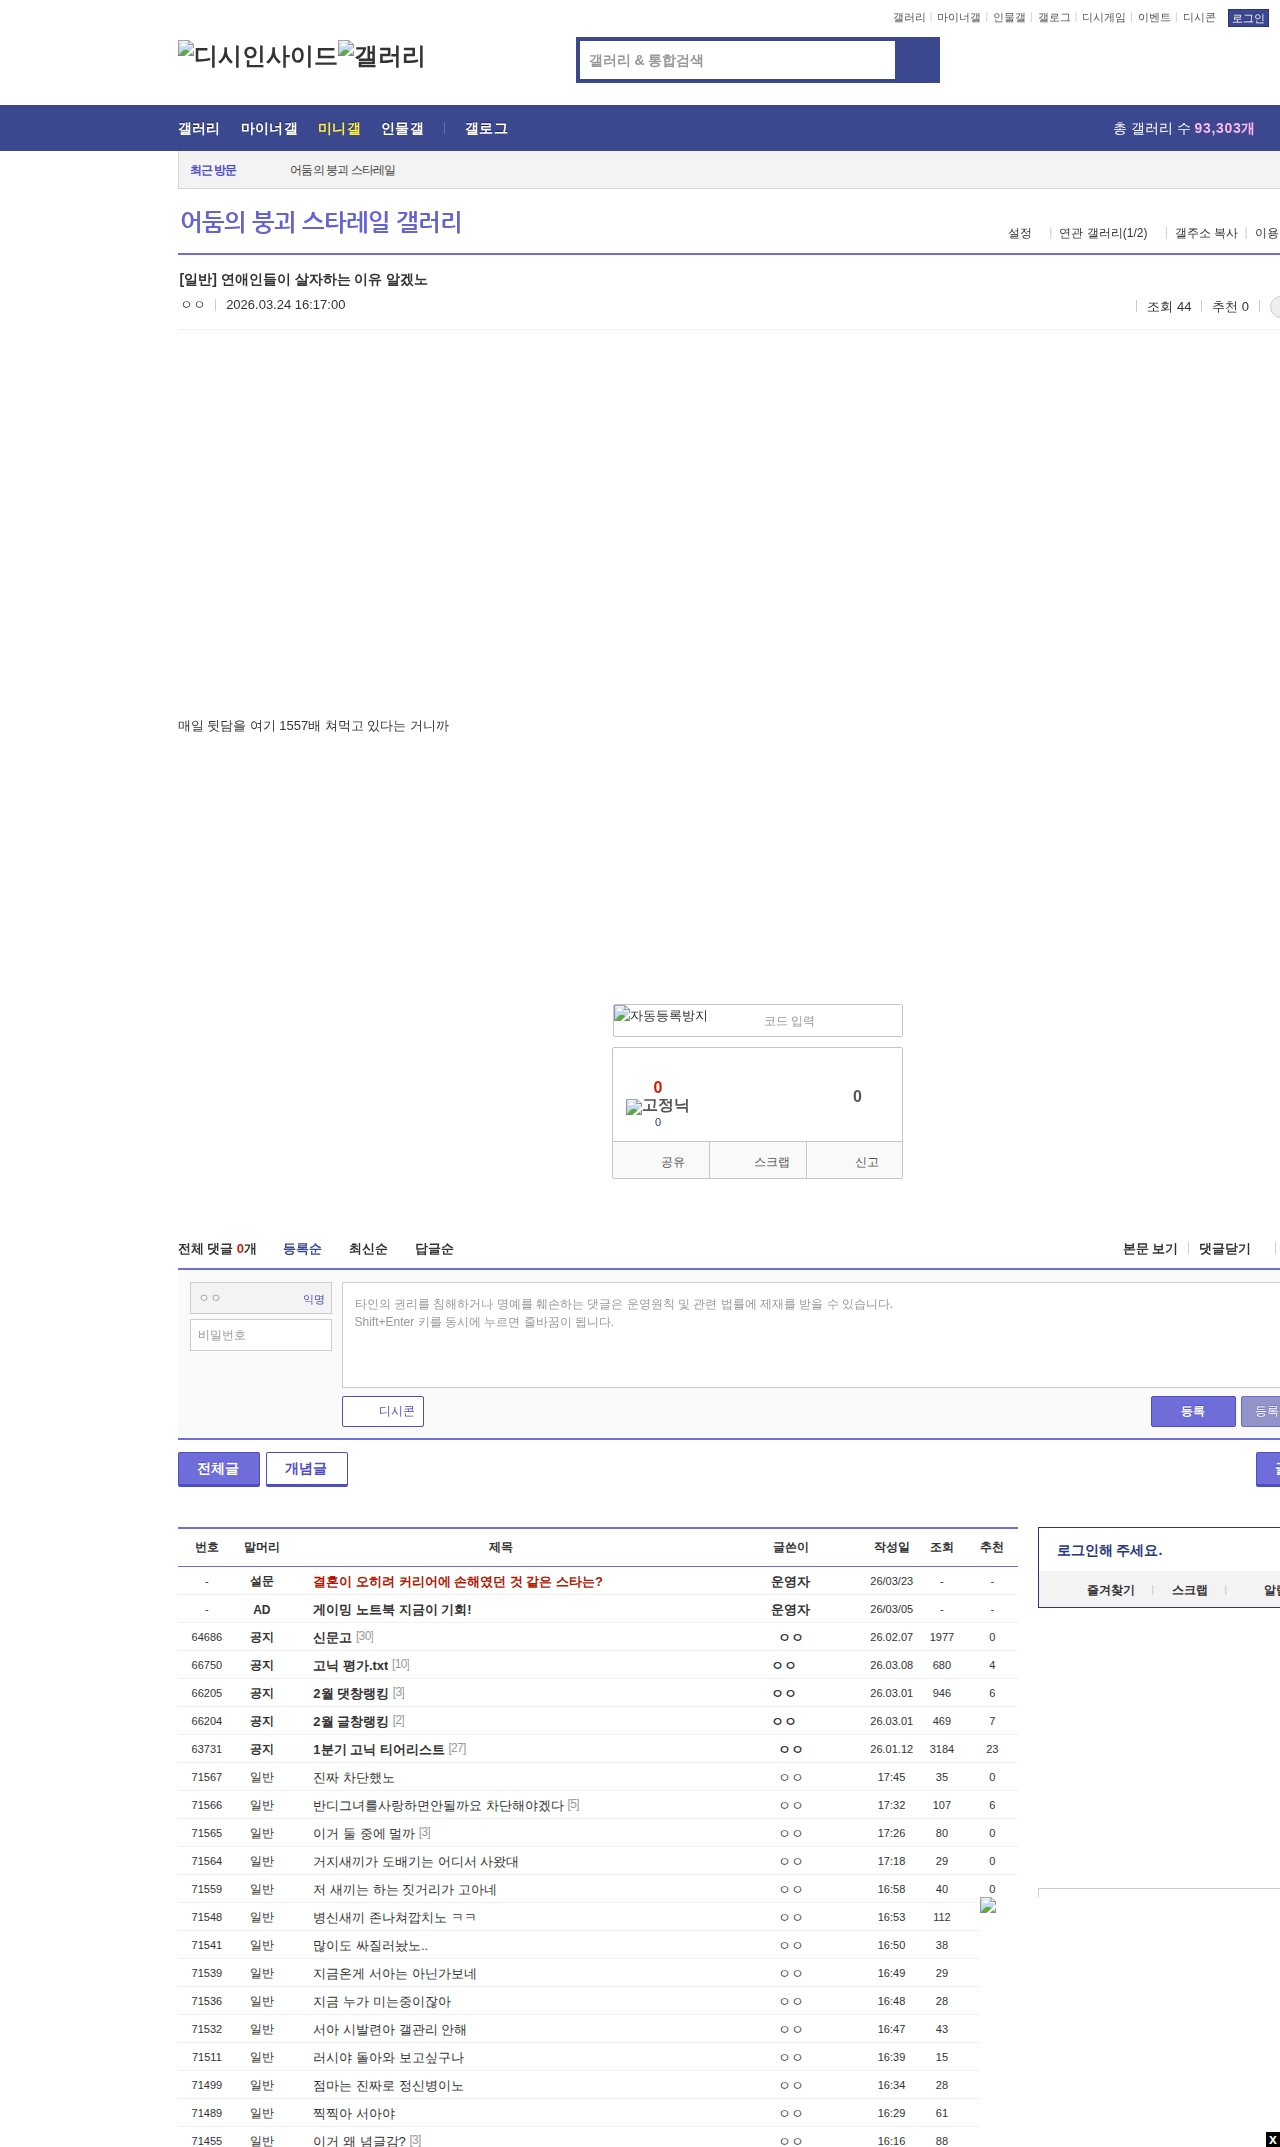Toggle comments closed with 댓글닫기

1225,1249
